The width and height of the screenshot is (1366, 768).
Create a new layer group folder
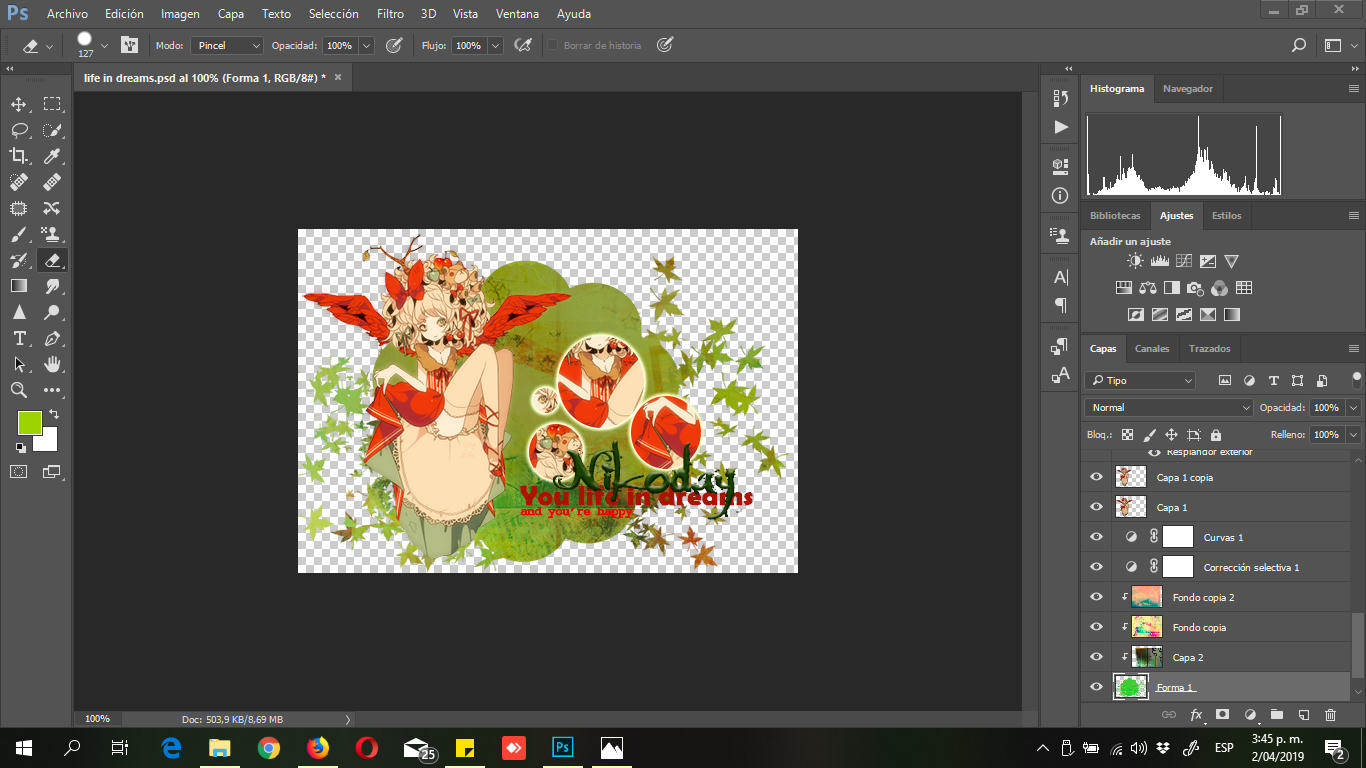(x=1276, y=715)
